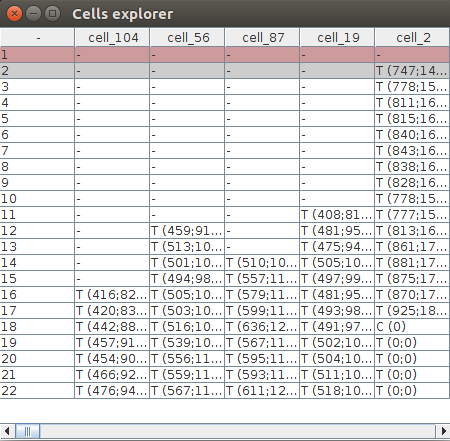Select cell T (513;10... in cell_56 column

click(187, 247)
